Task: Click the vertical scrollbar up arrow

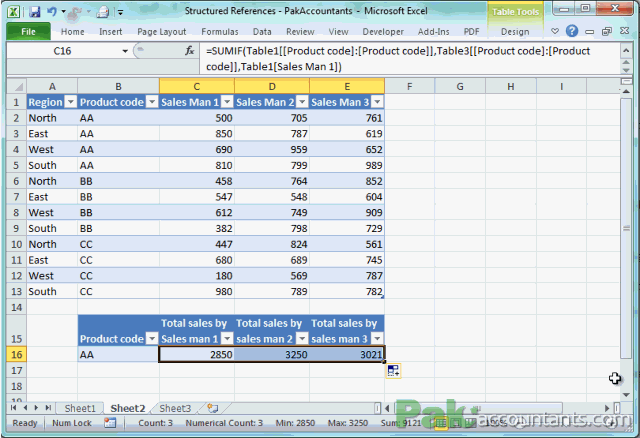Action: tap(626, 91)
